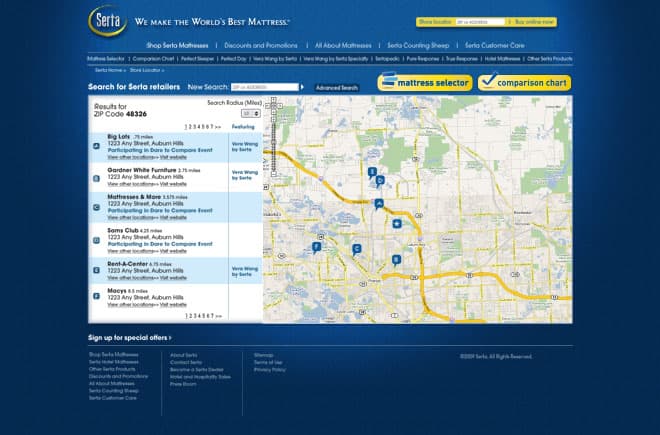Select Vera Wang by Serta in the sub-navigation

pyautogui.click(x=275, y=59)
